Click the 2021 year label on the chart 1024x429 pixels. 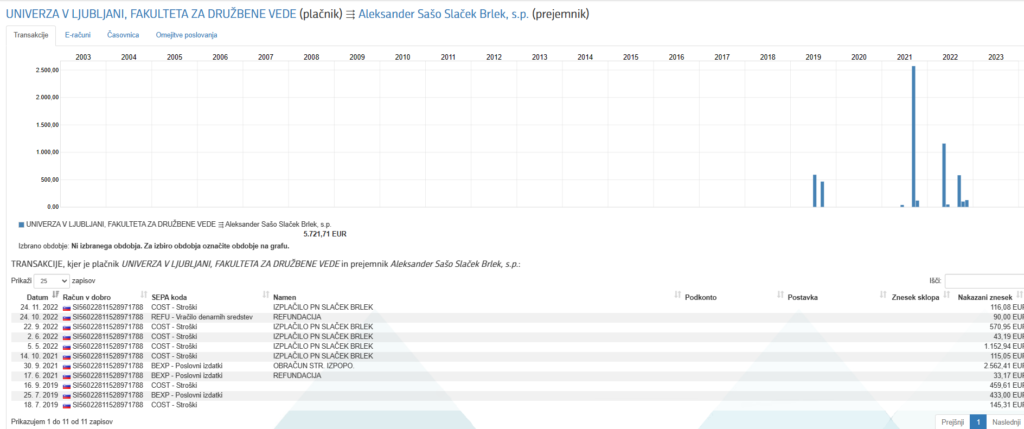tap(904, 57)
